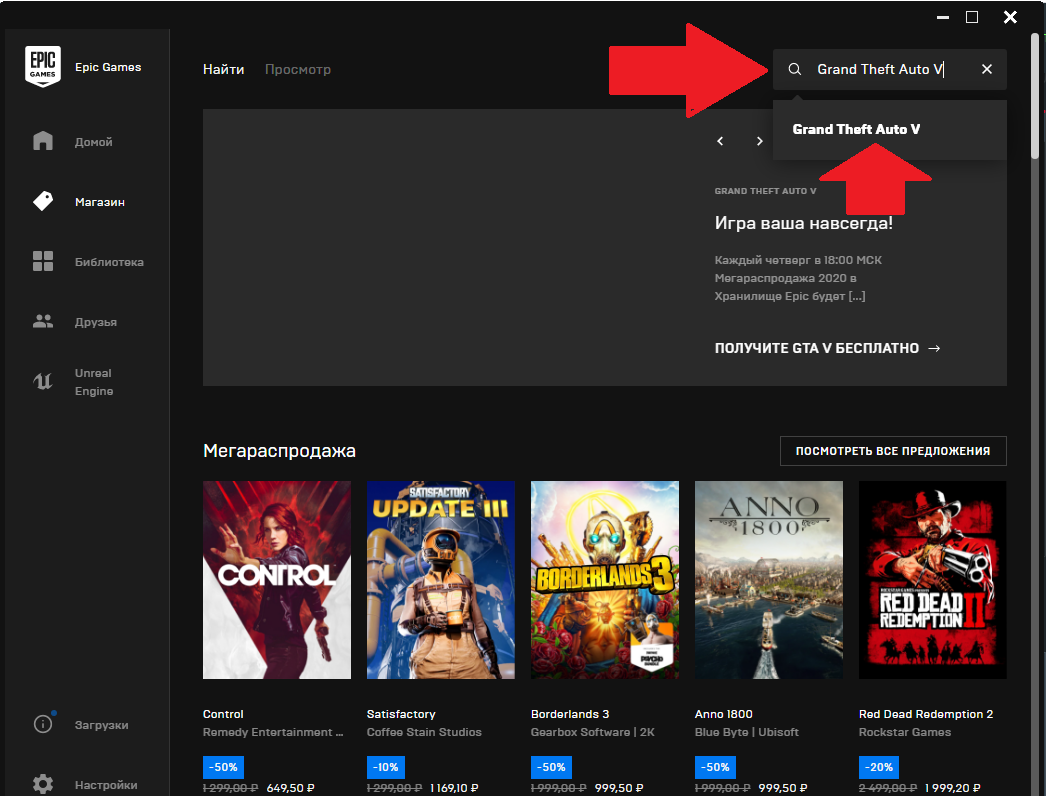Image resolution: width=1046 pixels, height=796 pixels.
Task: Click the Borderlands 3 game title
Action: coord(570,714)
